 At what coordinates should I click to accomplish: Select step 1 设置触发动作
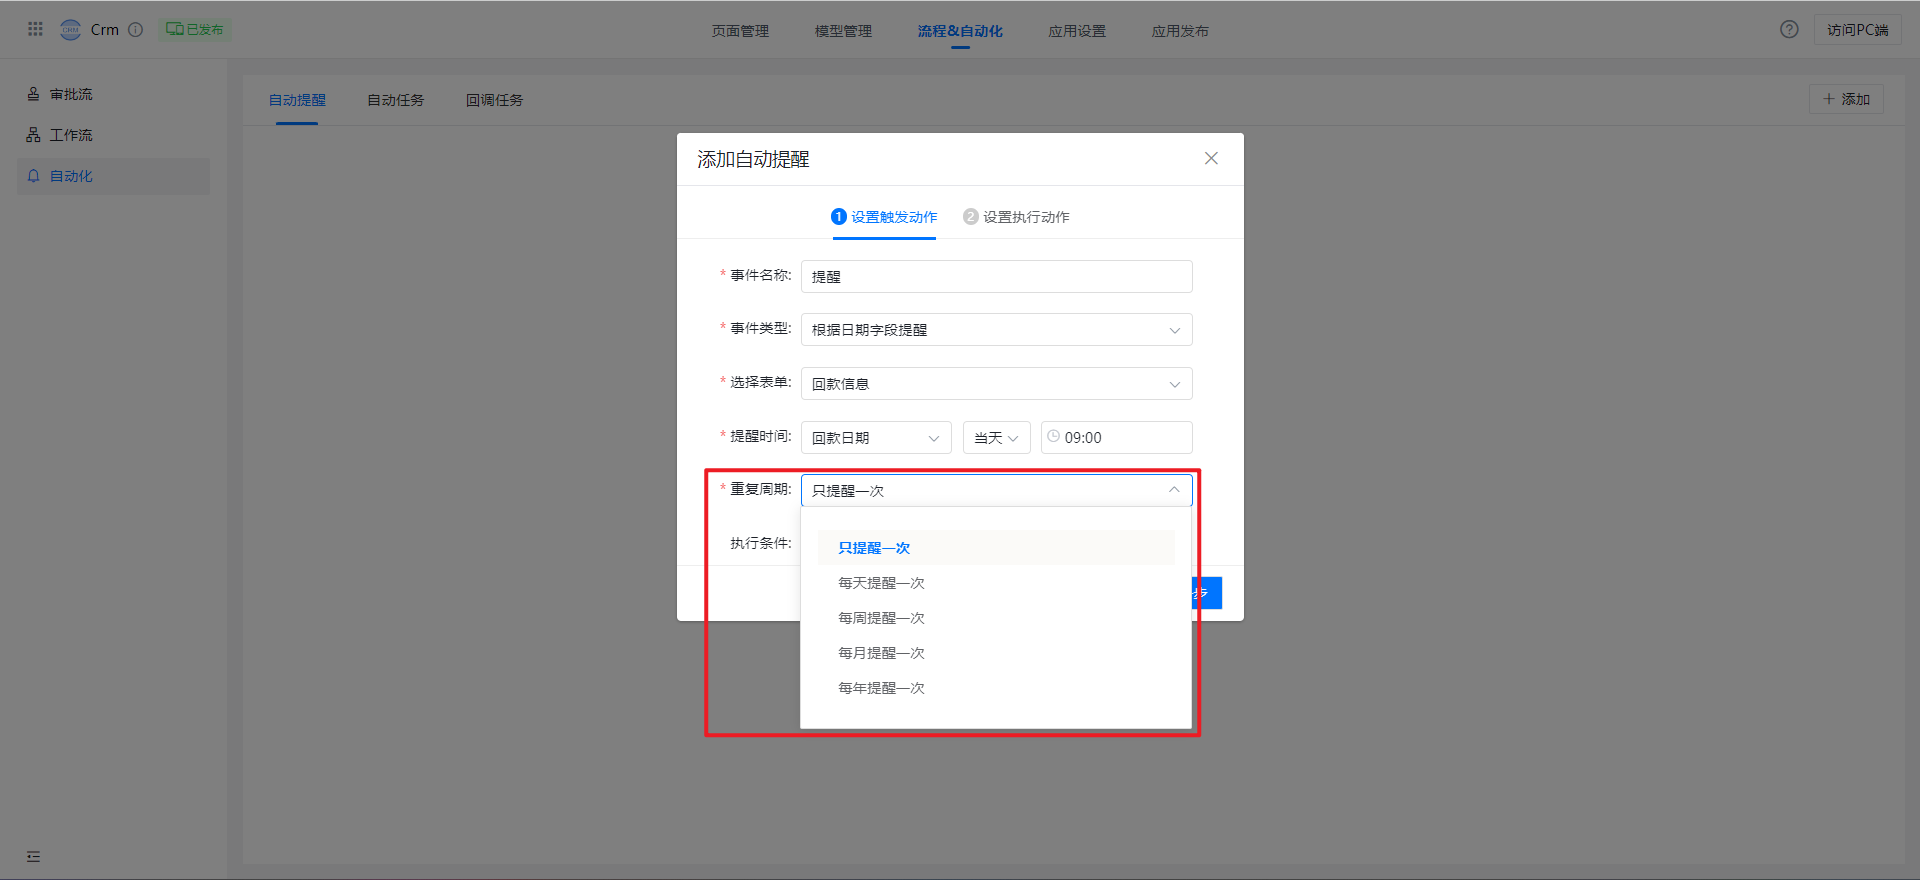[884, 217]
